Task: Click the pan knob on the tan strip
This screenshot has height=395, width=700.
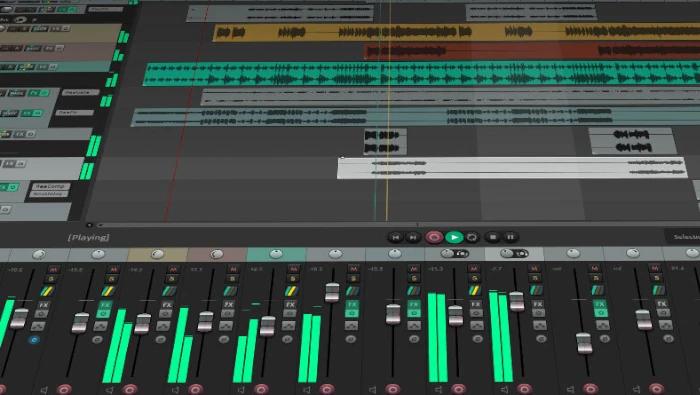Action: [157, 254]
